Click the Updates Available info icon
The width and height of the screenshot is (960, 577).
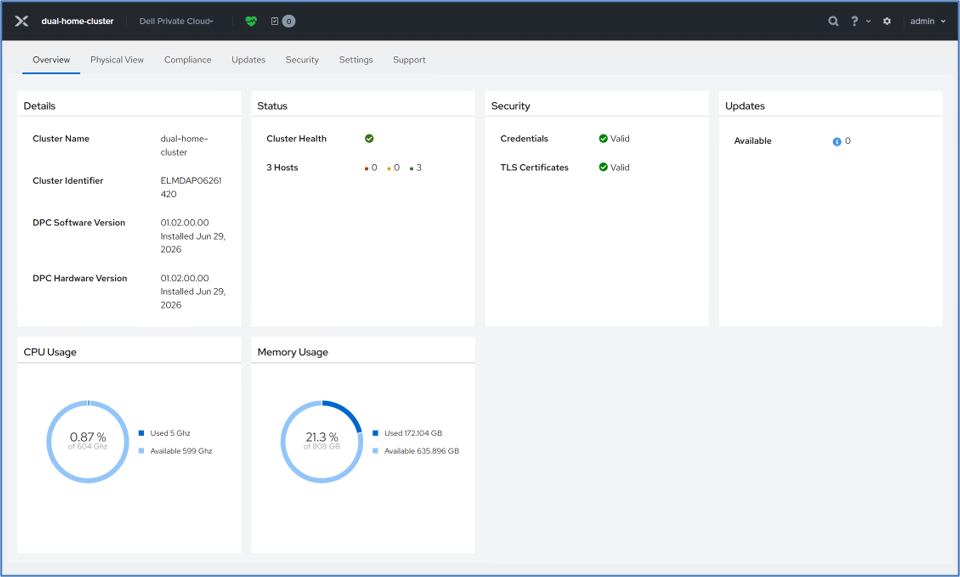coord(837,141)
